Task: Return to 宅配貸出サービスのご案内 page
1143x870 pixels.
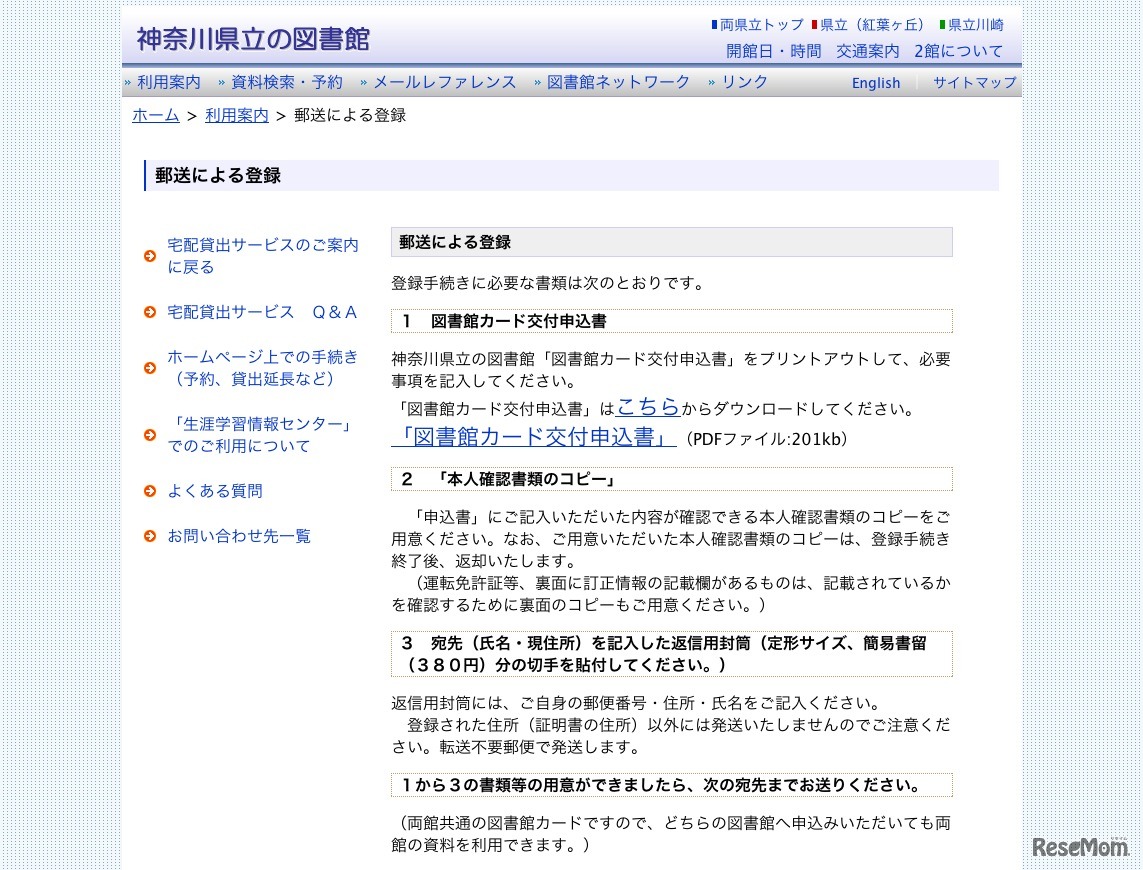Action: click(263, 256)
